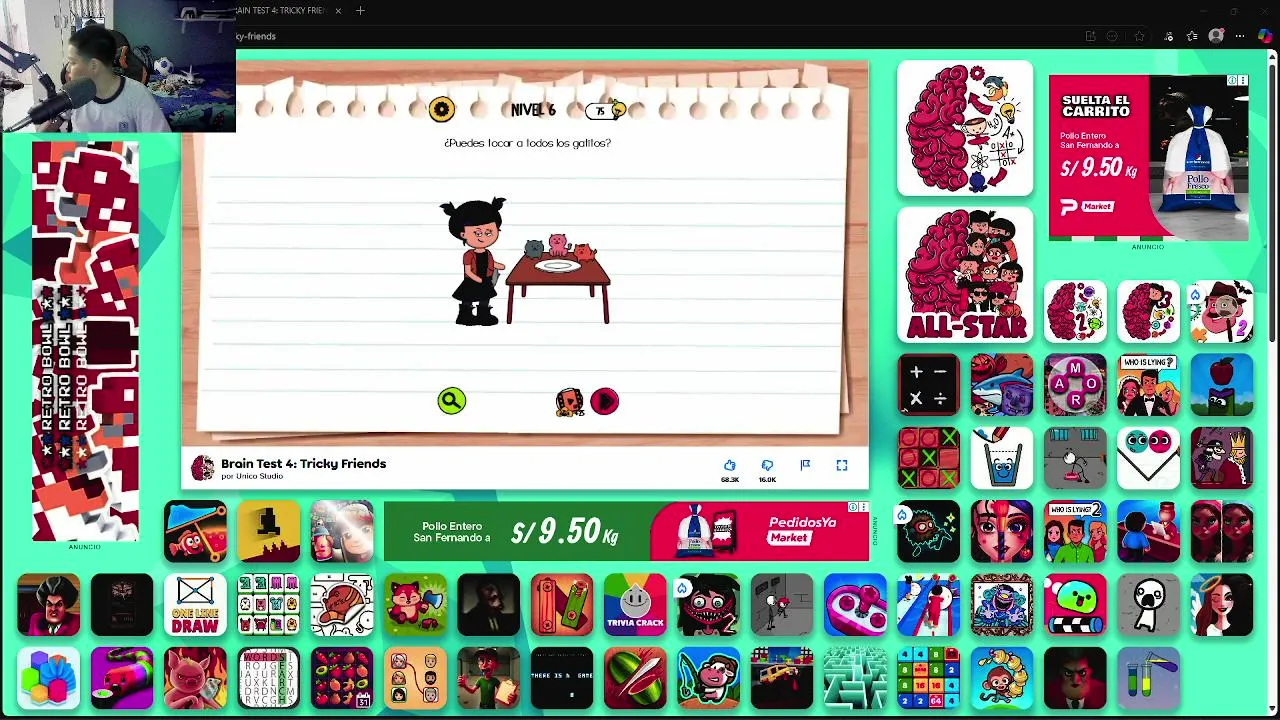The image size is (1280, 720).
Task: Open the thief with crown game thumbnail
Action: point(1222,458)
